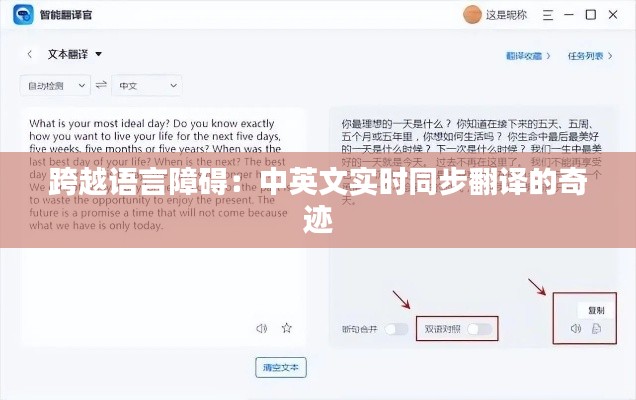Screen dimensions: 636x400
Task: Expand the 文本翻译 mode dropdown arrow
Action: 99,54
